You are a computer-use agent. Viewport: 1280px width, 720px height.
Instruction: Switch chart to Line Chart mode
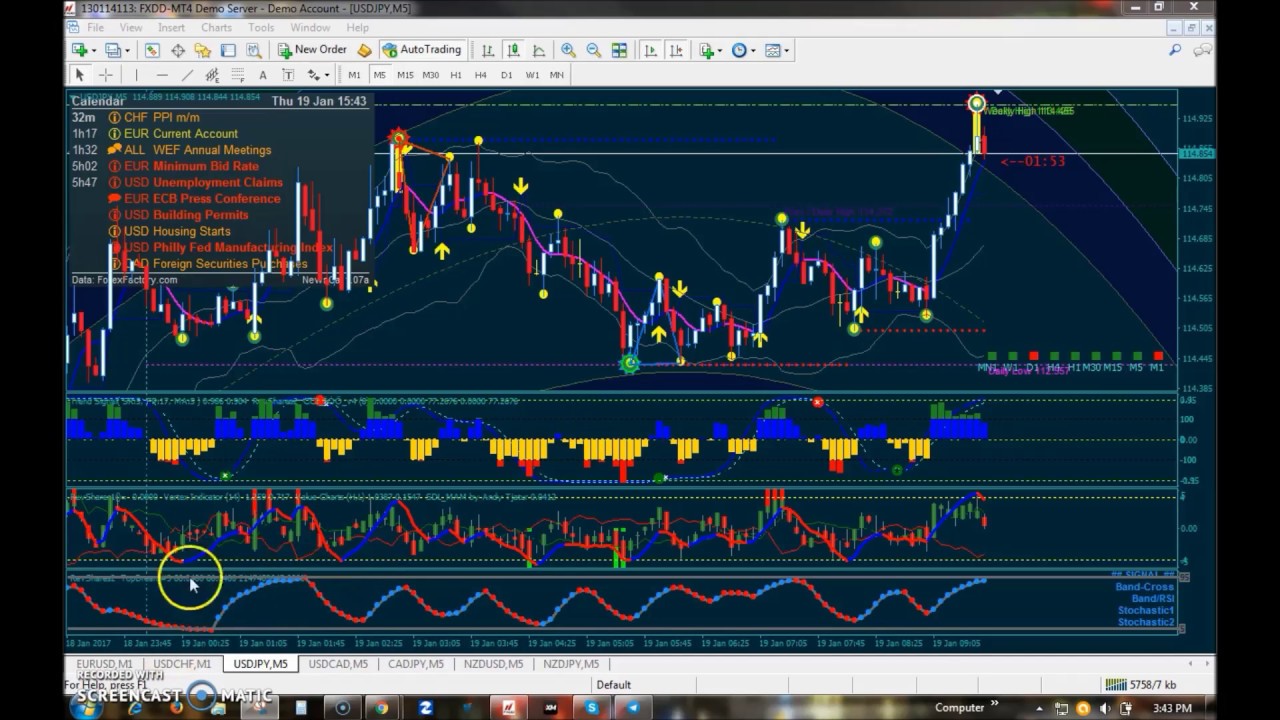click(x=539, y=50)
